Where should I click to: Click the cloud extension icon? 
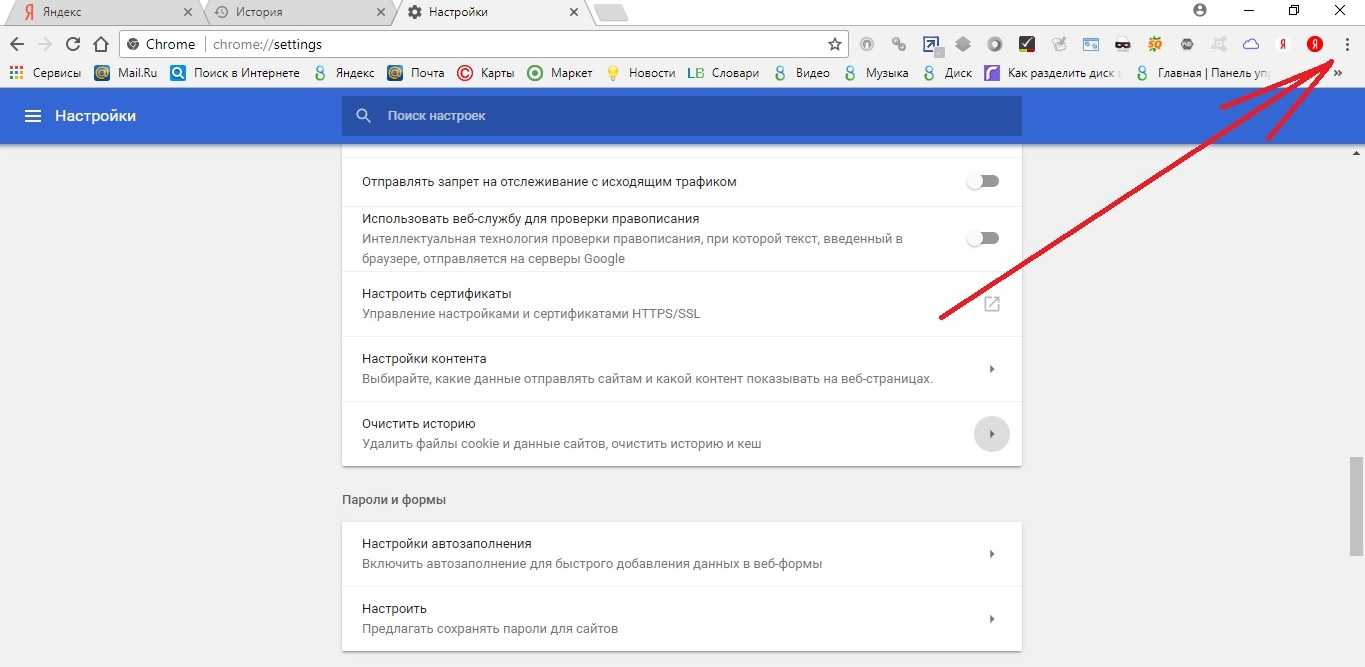click(x=1251, y=44)
